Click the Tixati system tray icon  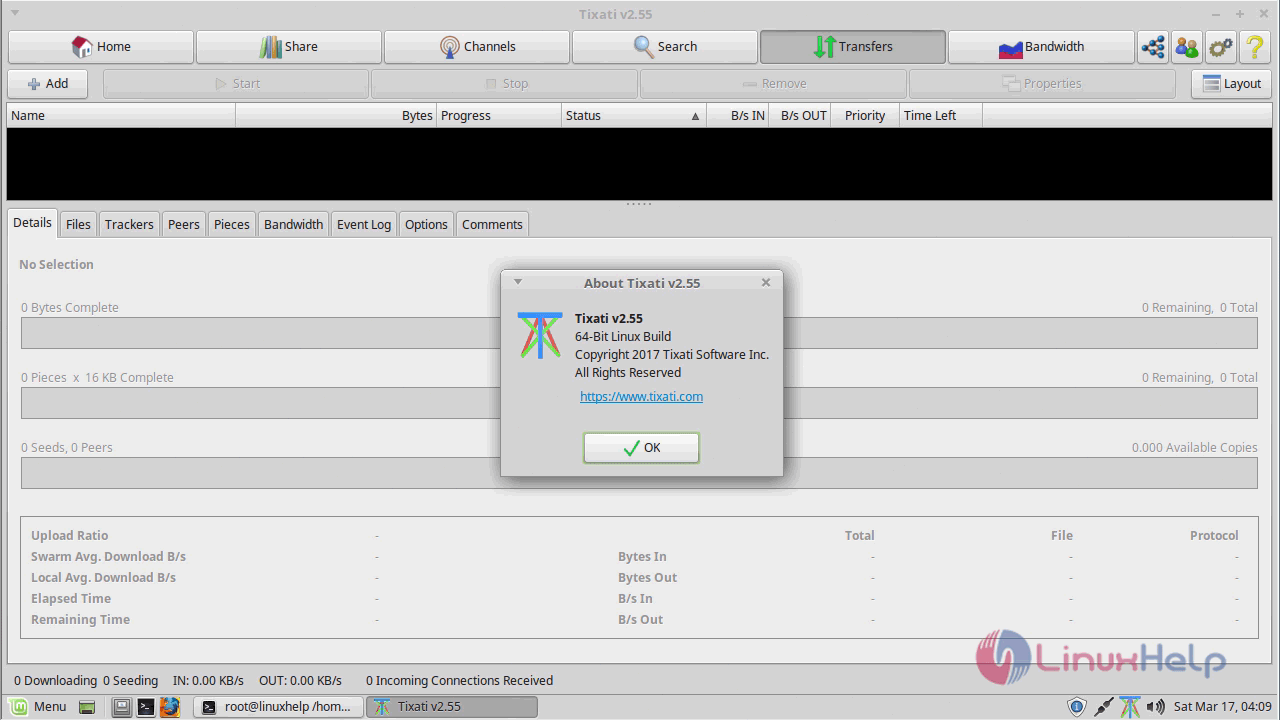(x=1129, y=707)
